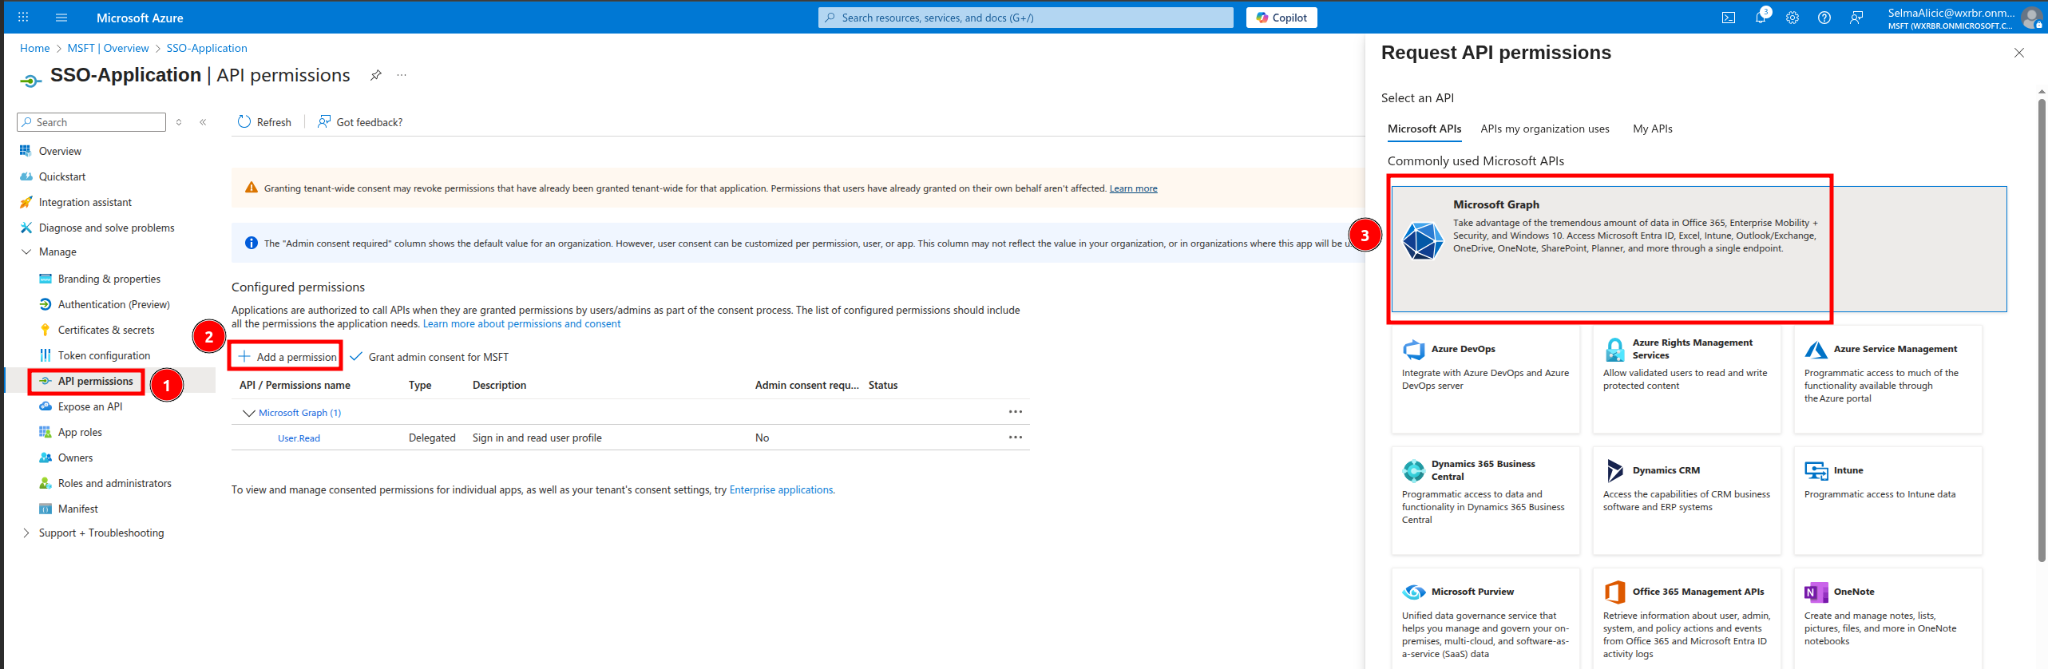Image resolution: width=2048 pixels, height=669 pixels.
Task: Open ellipsis menu for Microsoft Graph row
Action: click(x=1015, y=412)
